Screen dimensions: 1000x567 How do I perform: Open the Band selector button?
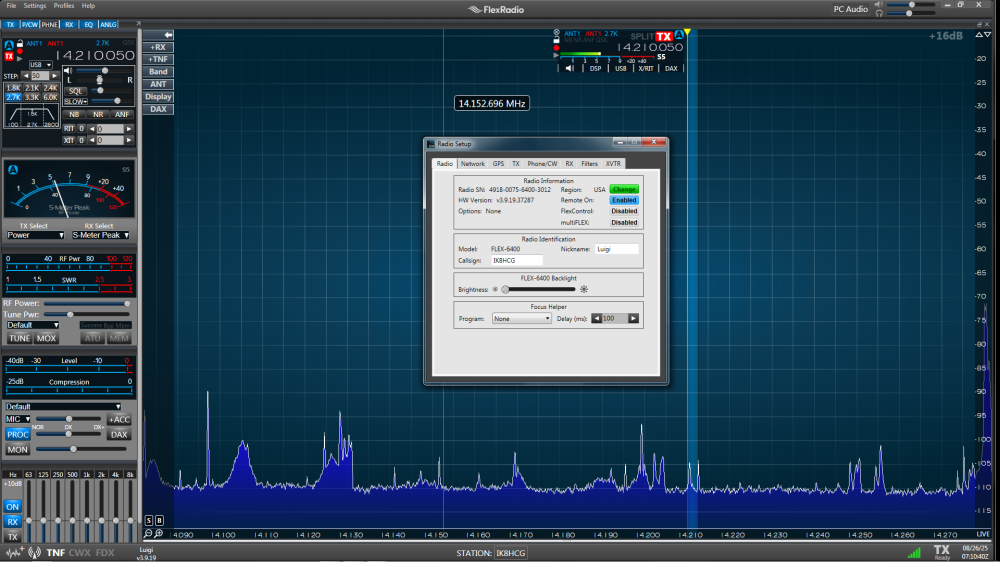click(x=158, y=71)
